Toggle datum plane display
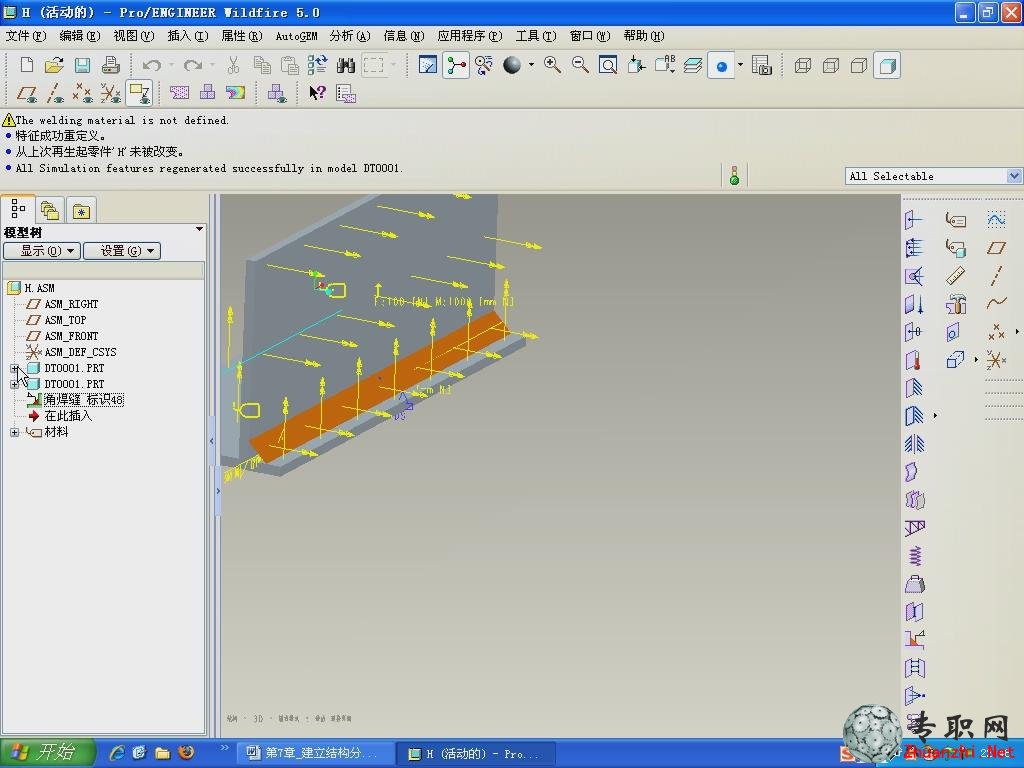Viewport: 1024px width, 768px height. point(27,93)
